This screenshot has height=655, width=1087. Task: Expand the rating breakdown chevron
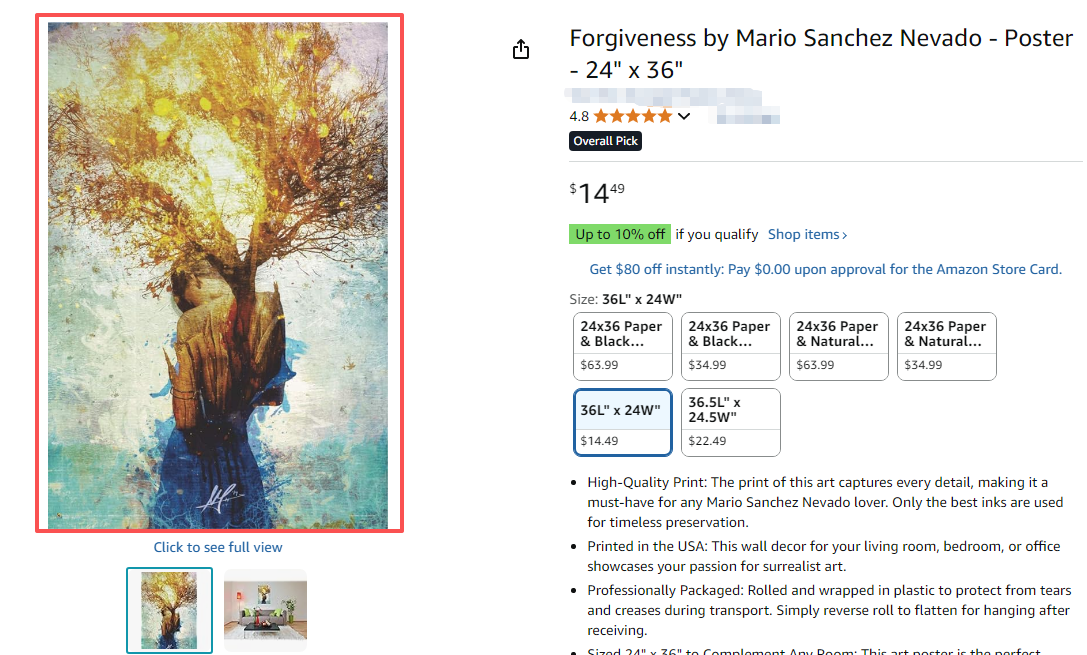[x=684, y=116]
